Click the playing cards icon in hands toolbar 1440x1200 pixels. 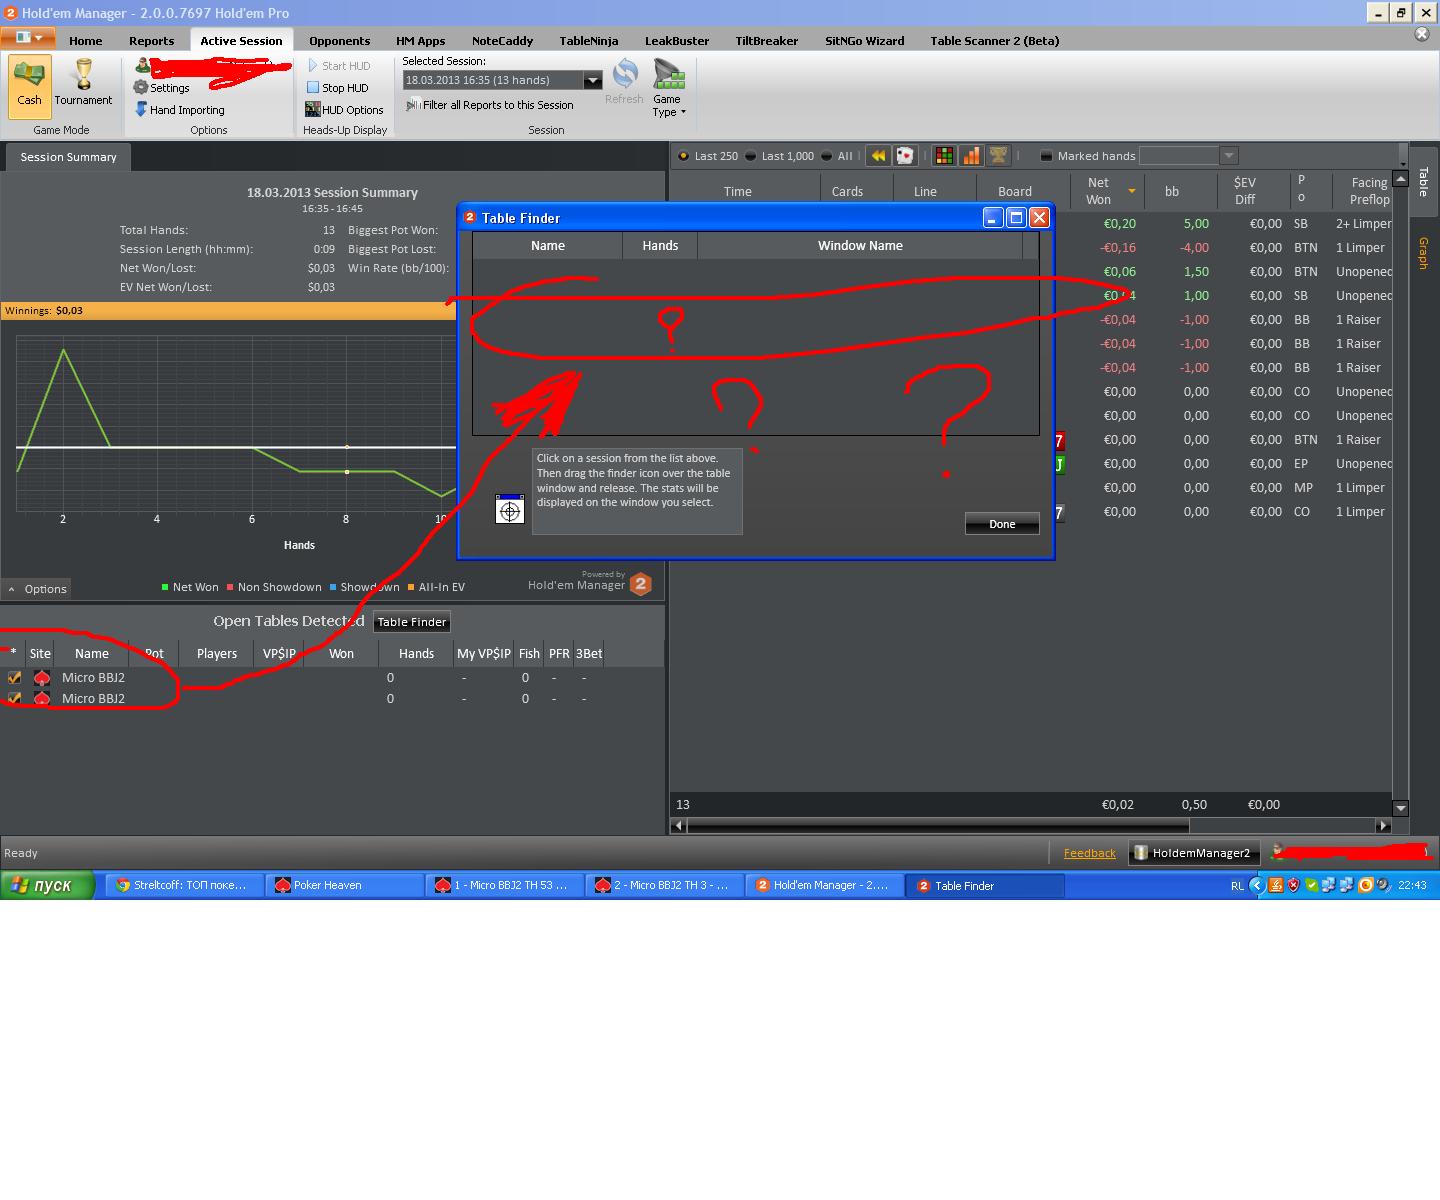pos(905,156)
